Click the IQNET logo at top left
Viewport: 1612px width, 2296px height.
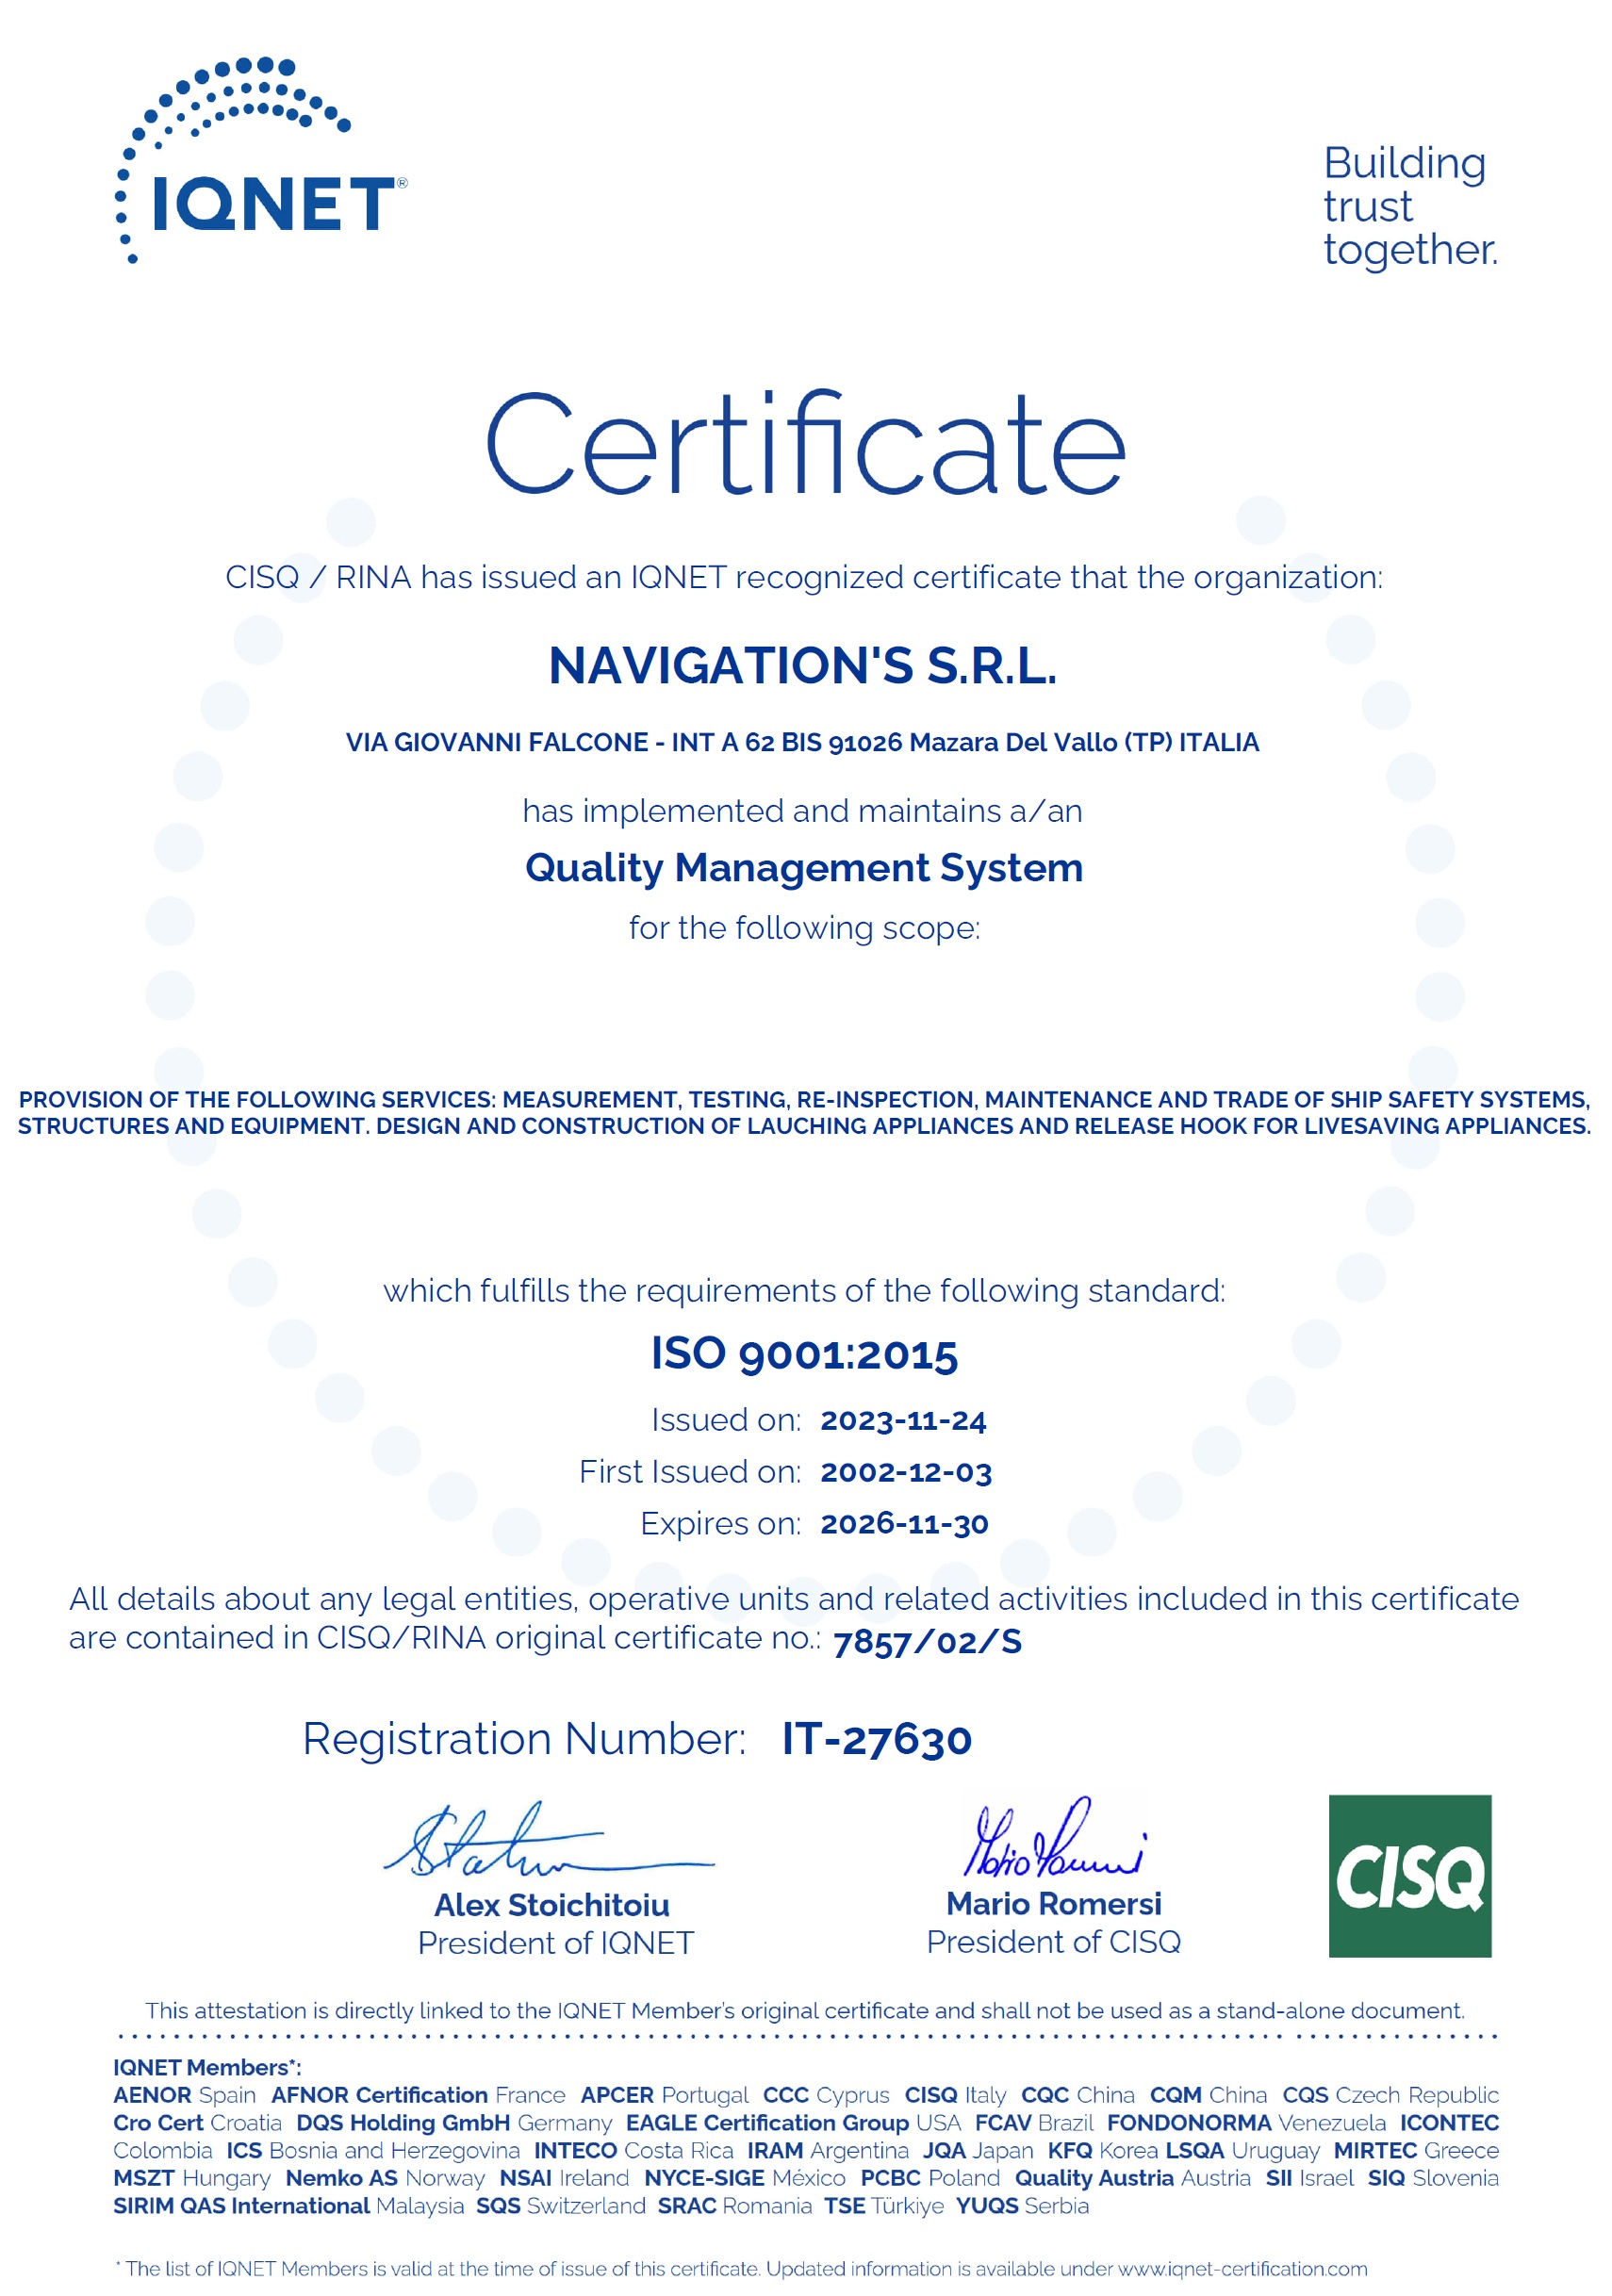(262, 160)
